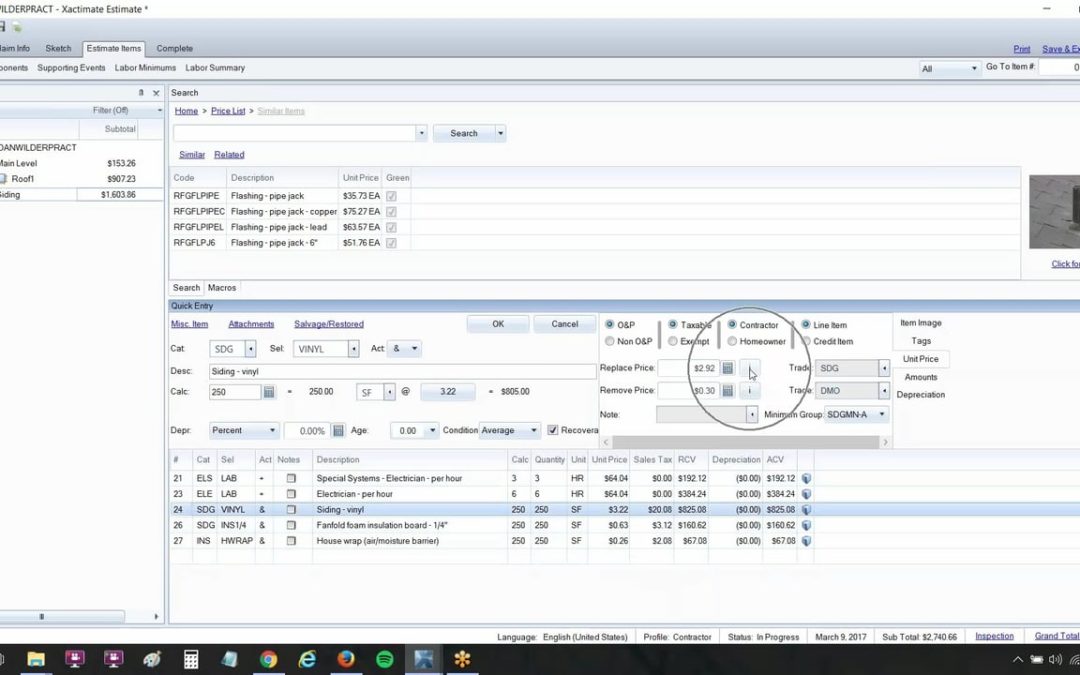The height and width of the screenshot is (675, 1080).
Task: Select the Non O&P radio button
Action: pos(610,341)
